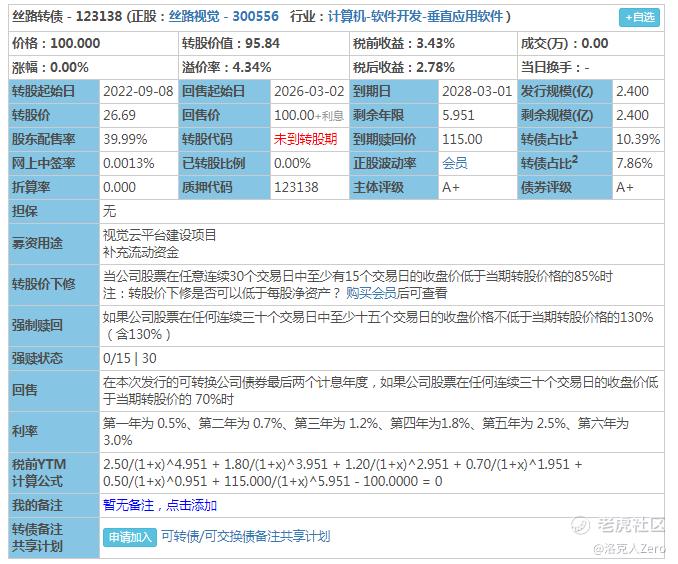Select the 质押代码 value 123138
678x564 pixels.
[296, 187]
